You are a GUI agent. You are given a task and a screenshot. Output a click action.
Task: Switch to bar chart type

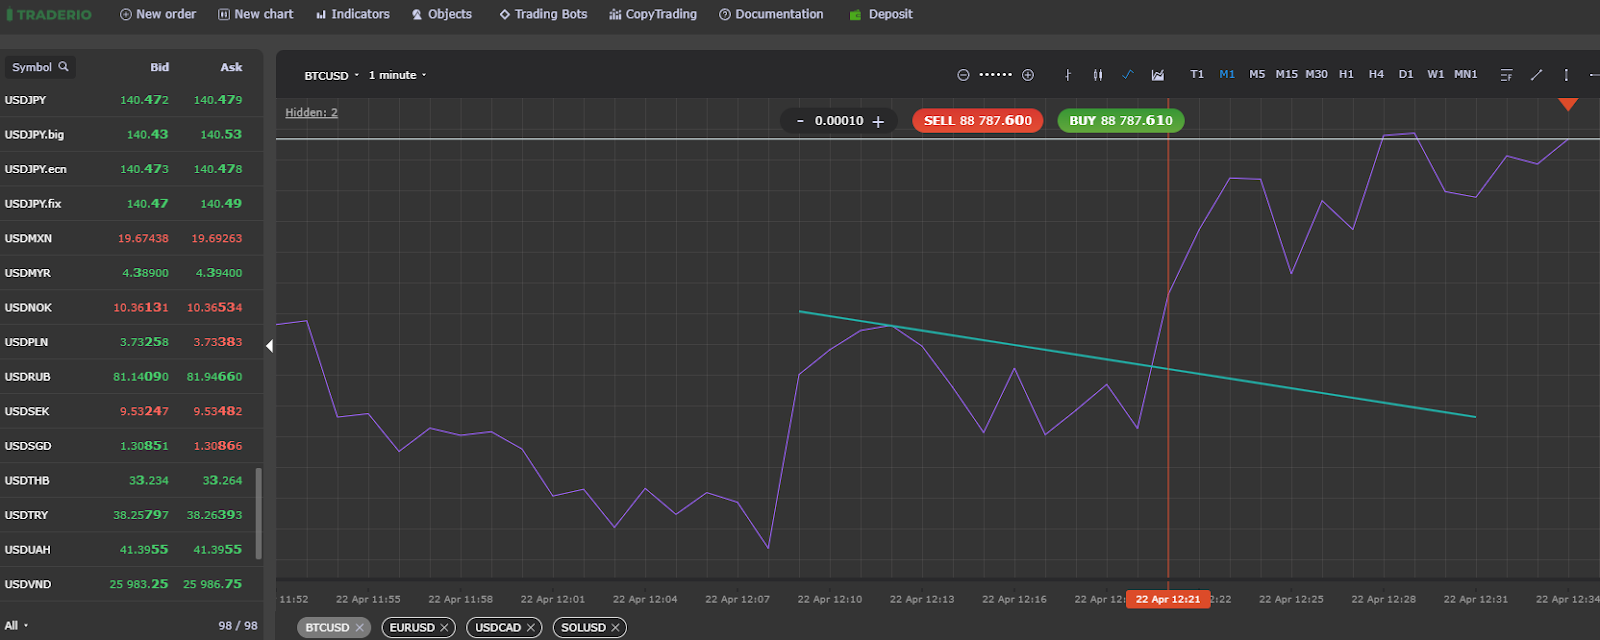[x=1068, y=75]
